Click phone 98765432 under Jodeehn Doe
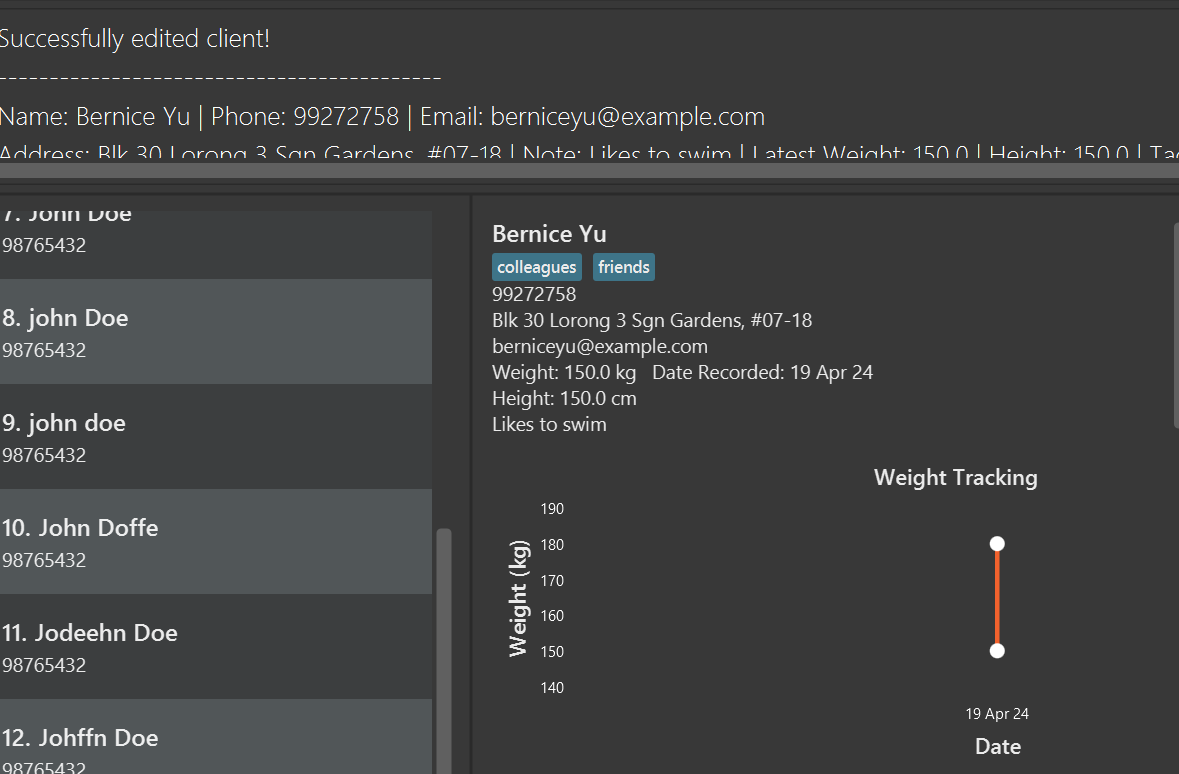The image size is (1179, 774). click(x=44, y=666)
